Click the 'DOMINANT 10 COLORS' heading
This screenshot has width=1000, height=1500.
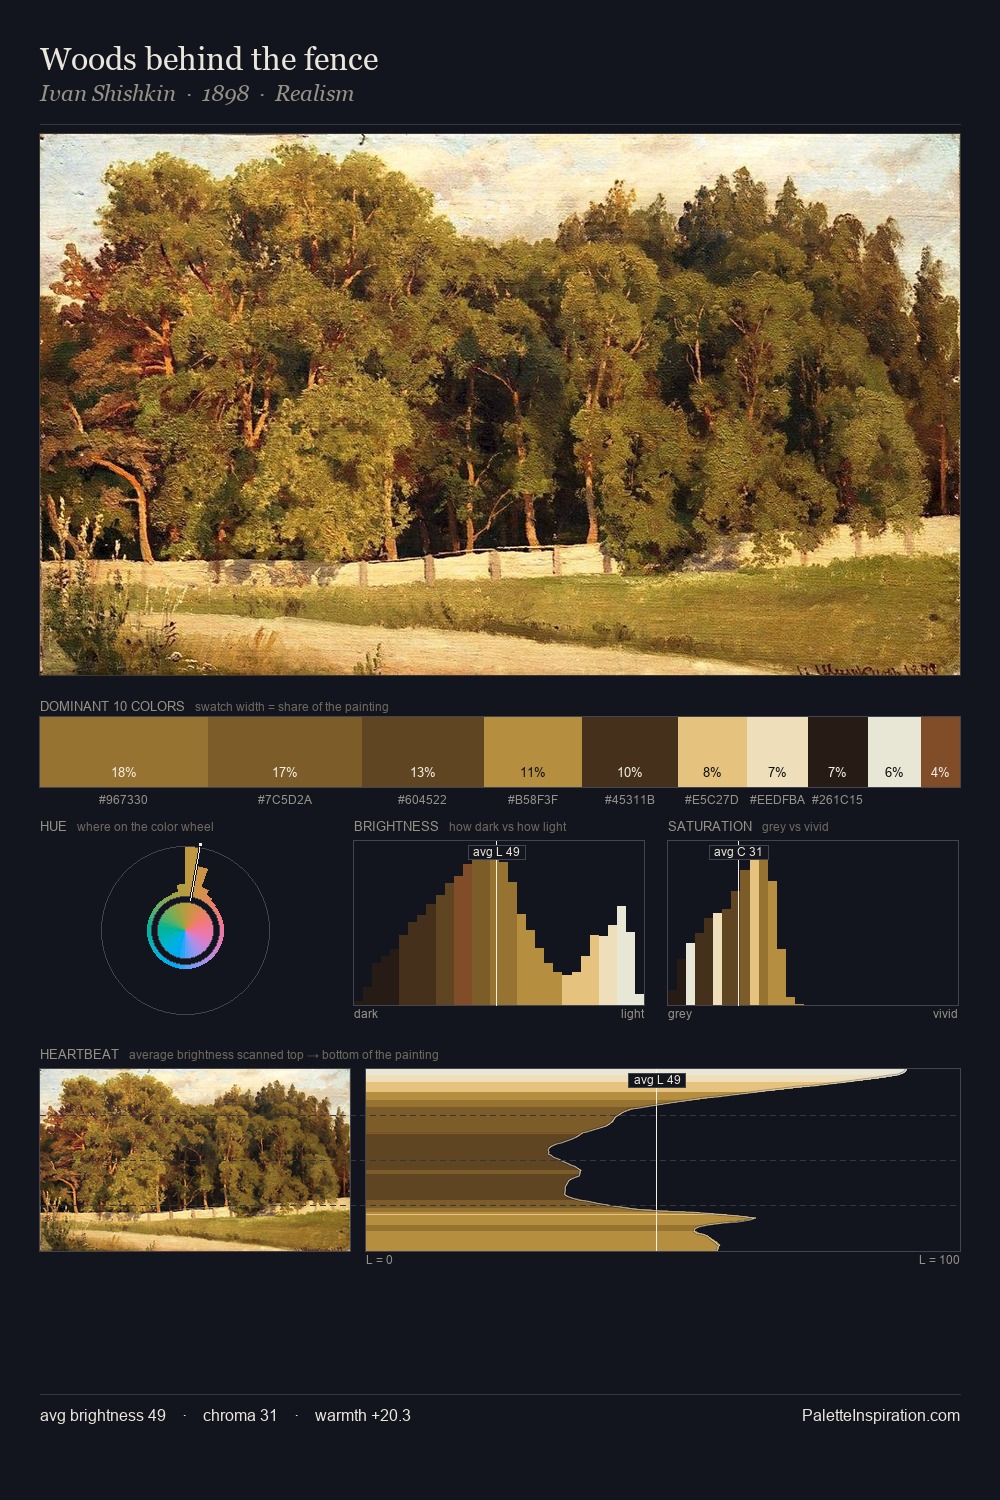pos(112,706)
